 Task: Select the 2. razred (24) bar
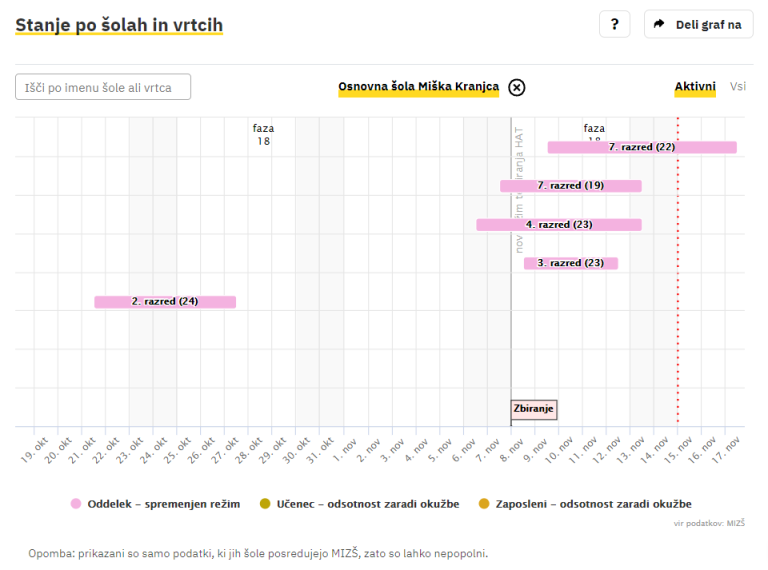165,302
